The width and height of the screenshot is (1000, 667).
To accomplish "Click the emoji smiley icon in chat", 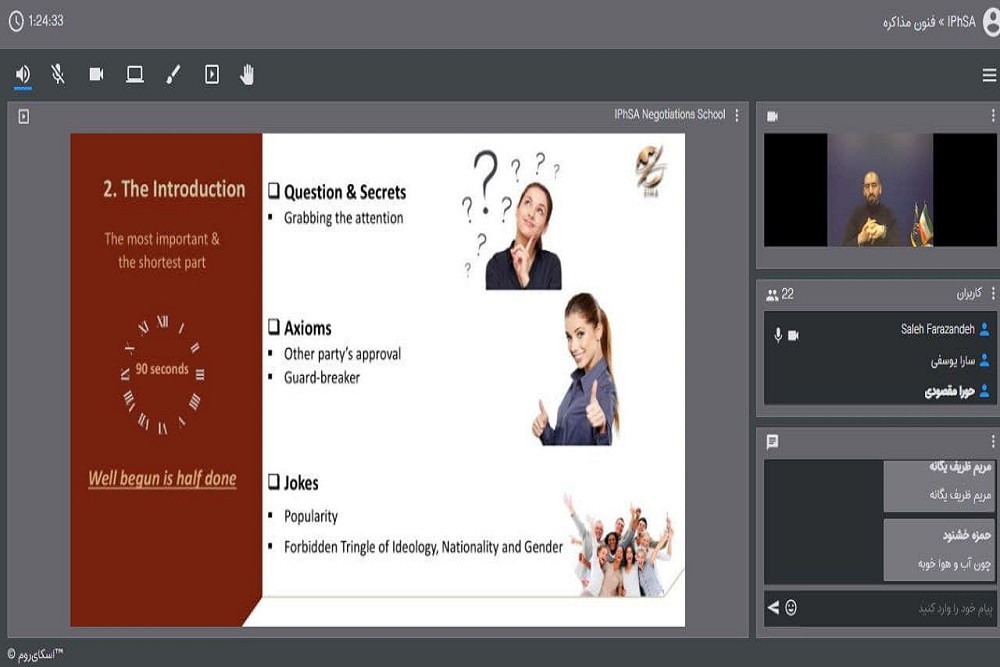I will coord(791,608).
